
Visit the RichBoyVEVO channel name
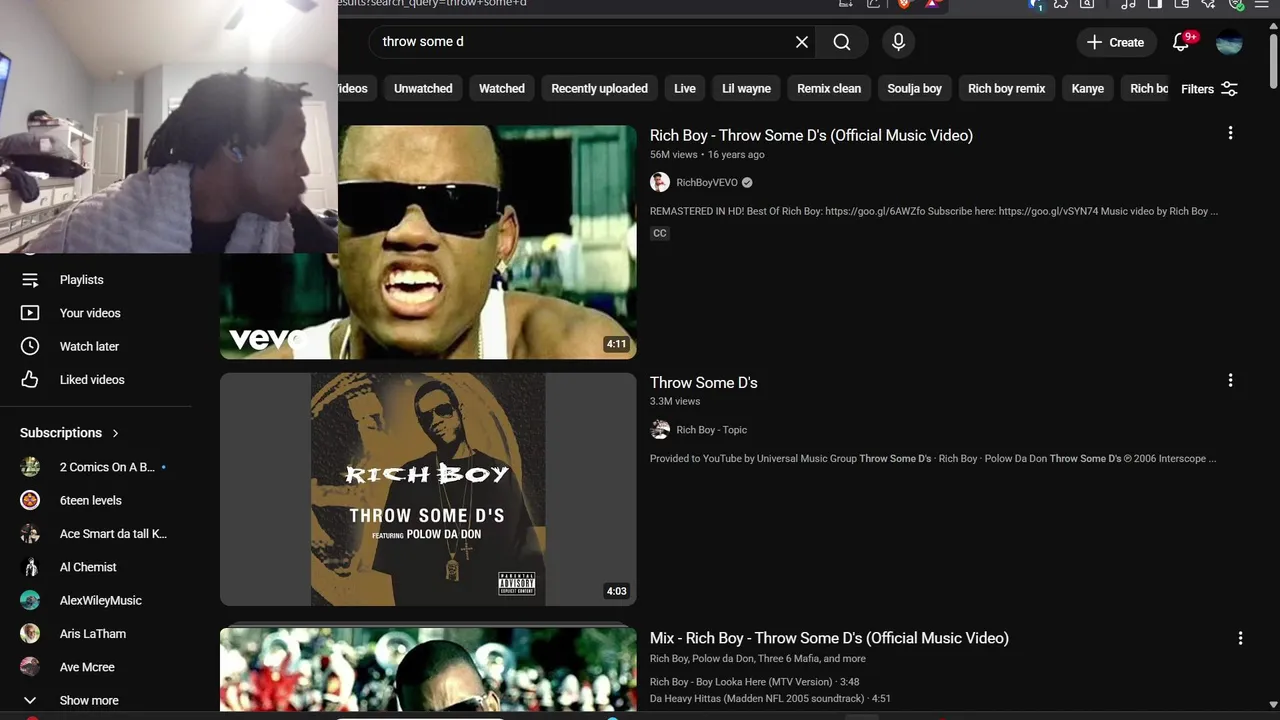707,182
